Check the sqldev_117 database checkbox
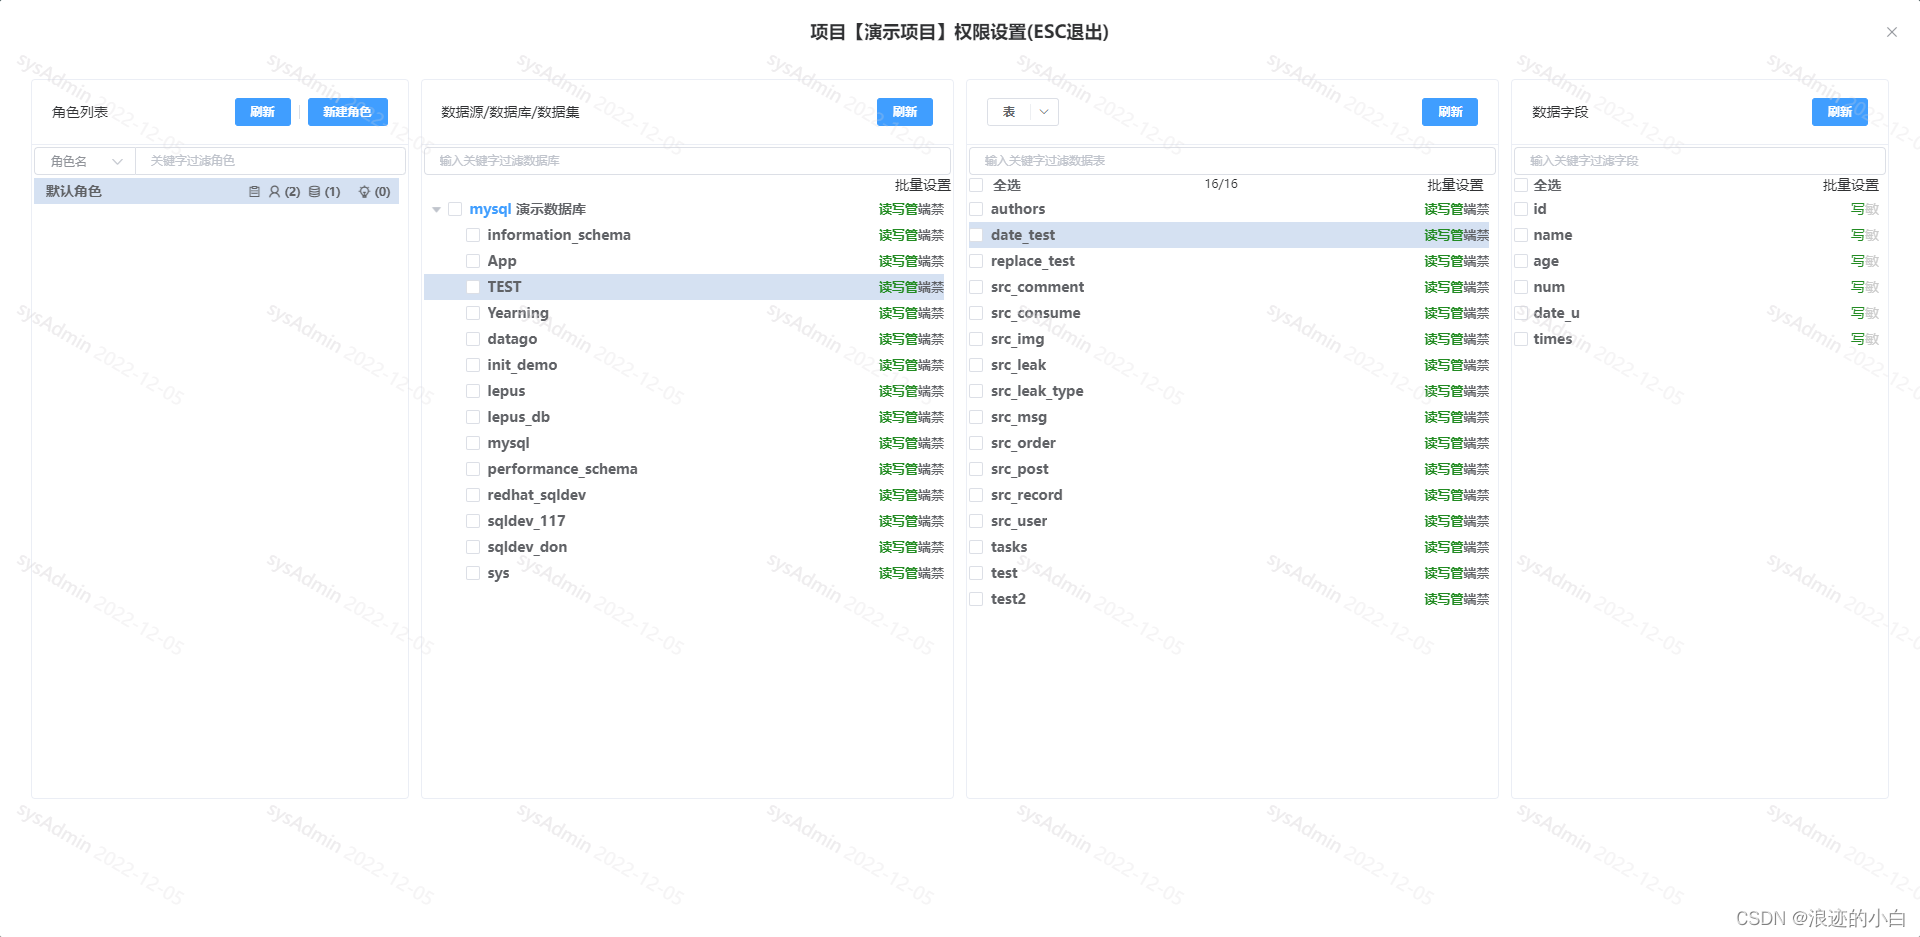The image size is (1920, 937). [x=473, y=521]
